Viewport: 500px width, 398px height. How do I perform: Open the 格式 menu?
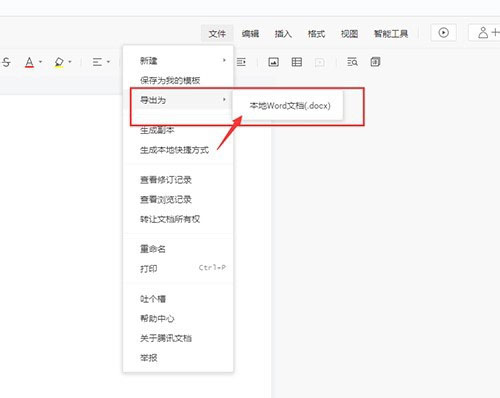pyautogui.click(x=316, y=34)
